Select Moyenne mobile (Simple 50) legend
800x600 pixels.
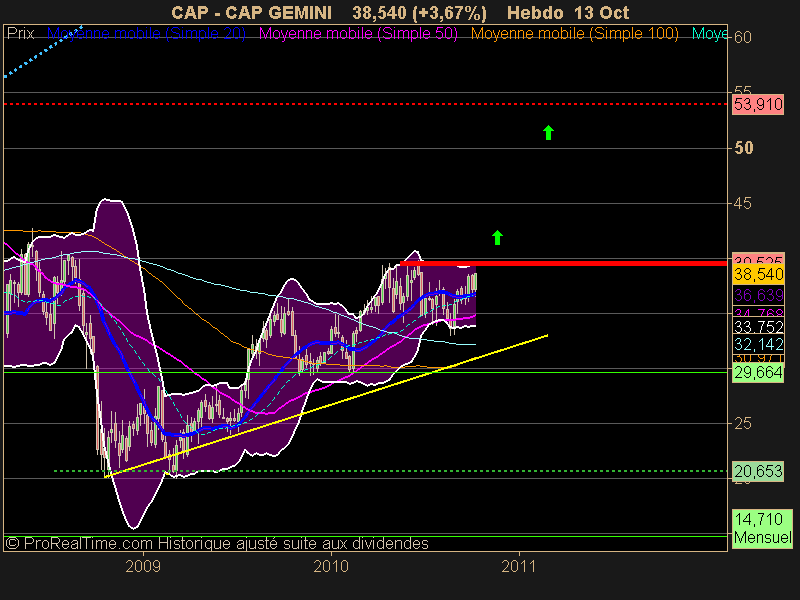358,34
